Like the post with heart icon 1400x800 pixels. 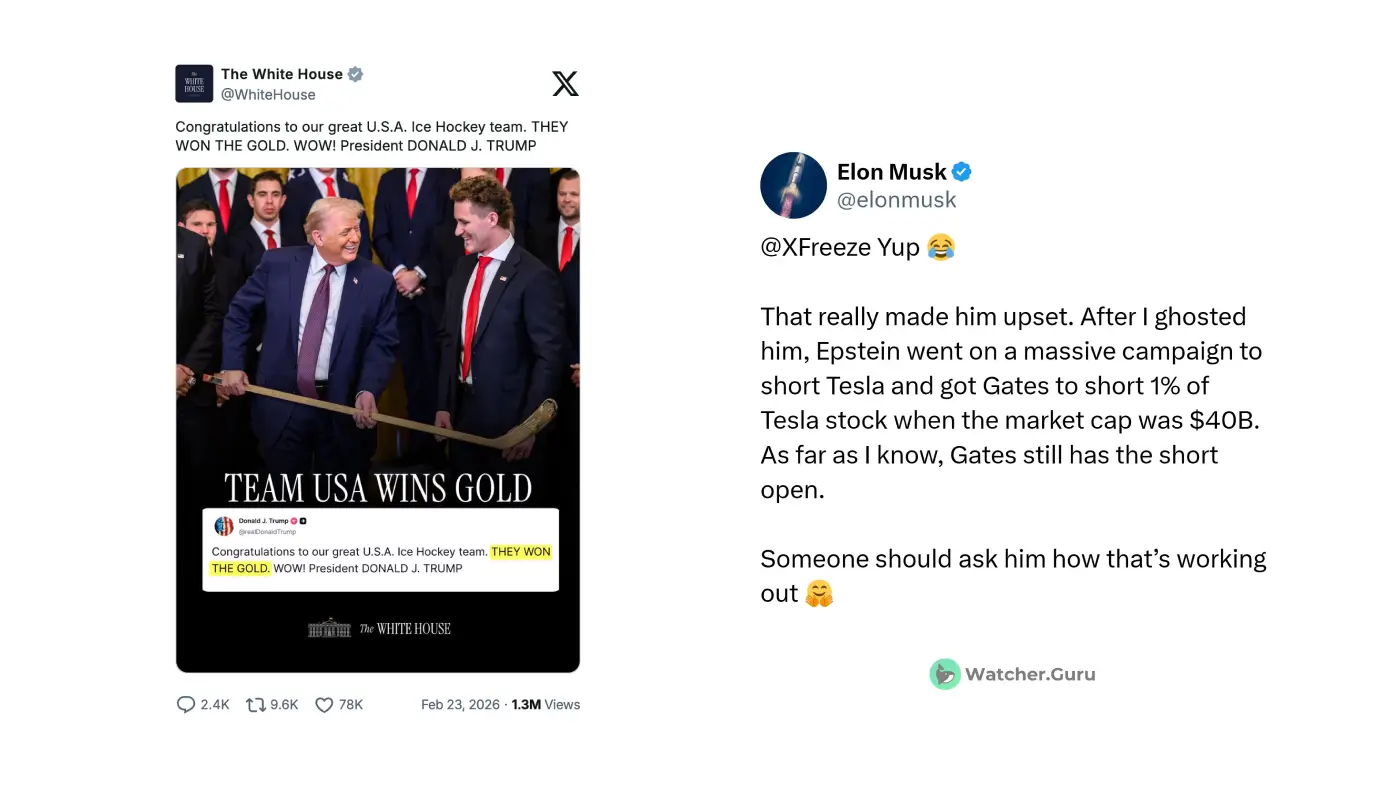click(324, 705)
